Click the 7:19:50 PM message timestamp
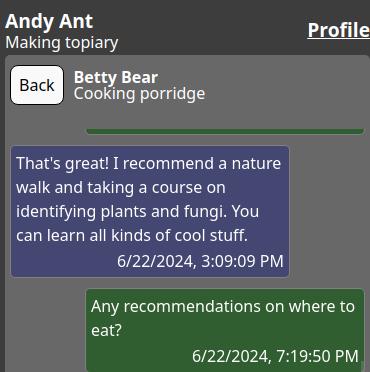370x372 pixels. [x=318, y=356]
